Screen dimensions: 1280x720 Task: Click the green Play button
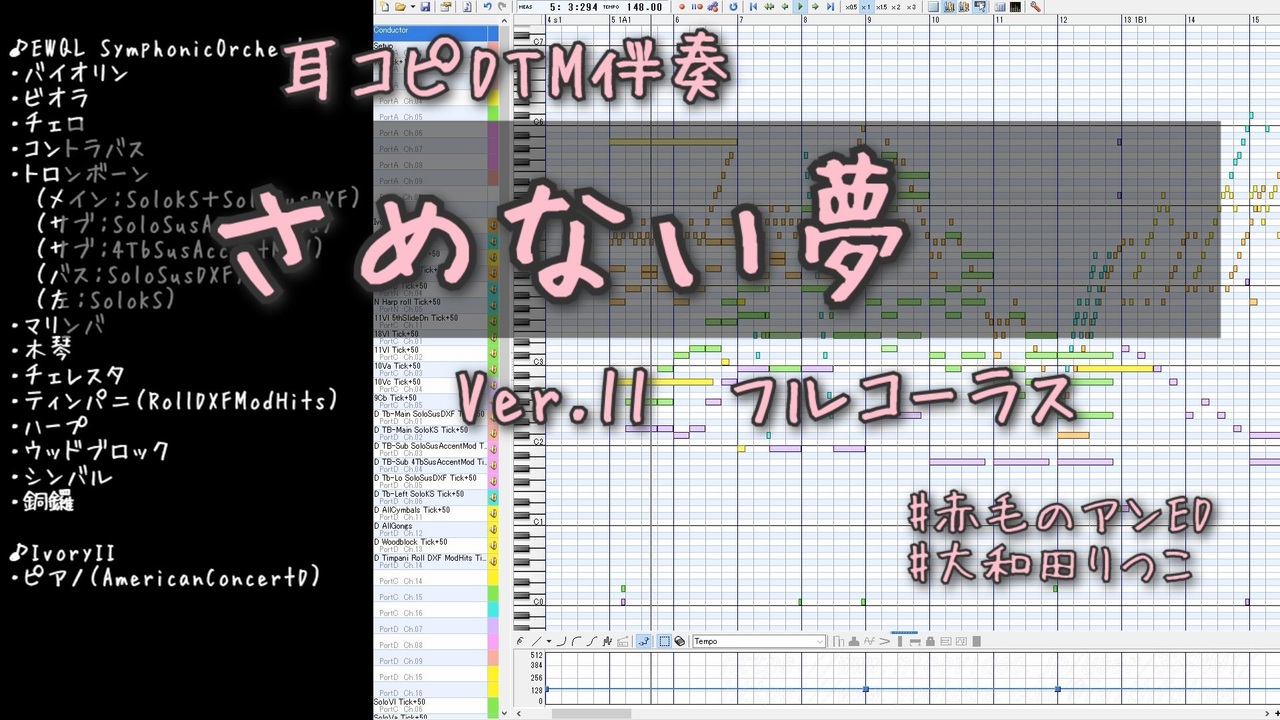[800, 7]
